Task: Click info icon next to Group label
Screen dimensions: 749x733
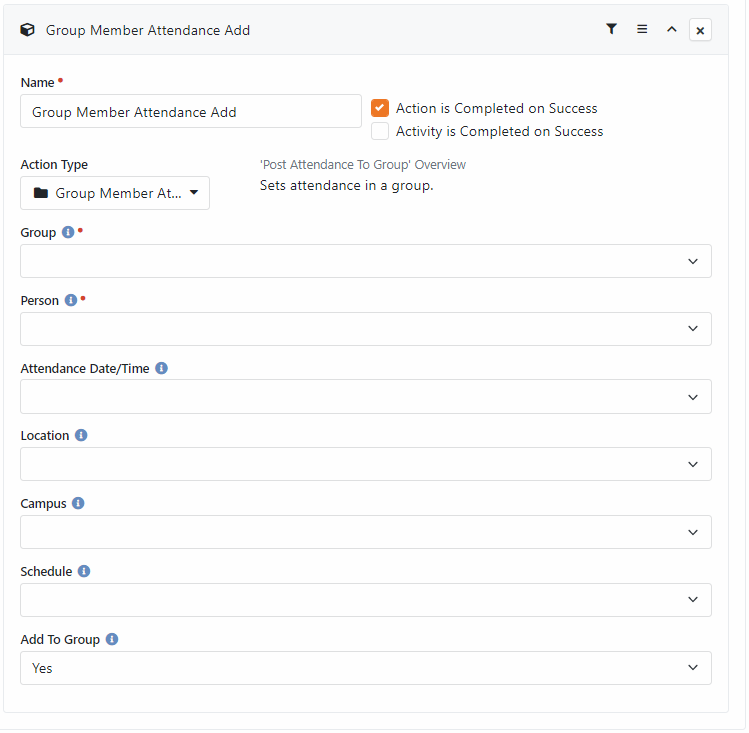Action: (x=68, y=232)
